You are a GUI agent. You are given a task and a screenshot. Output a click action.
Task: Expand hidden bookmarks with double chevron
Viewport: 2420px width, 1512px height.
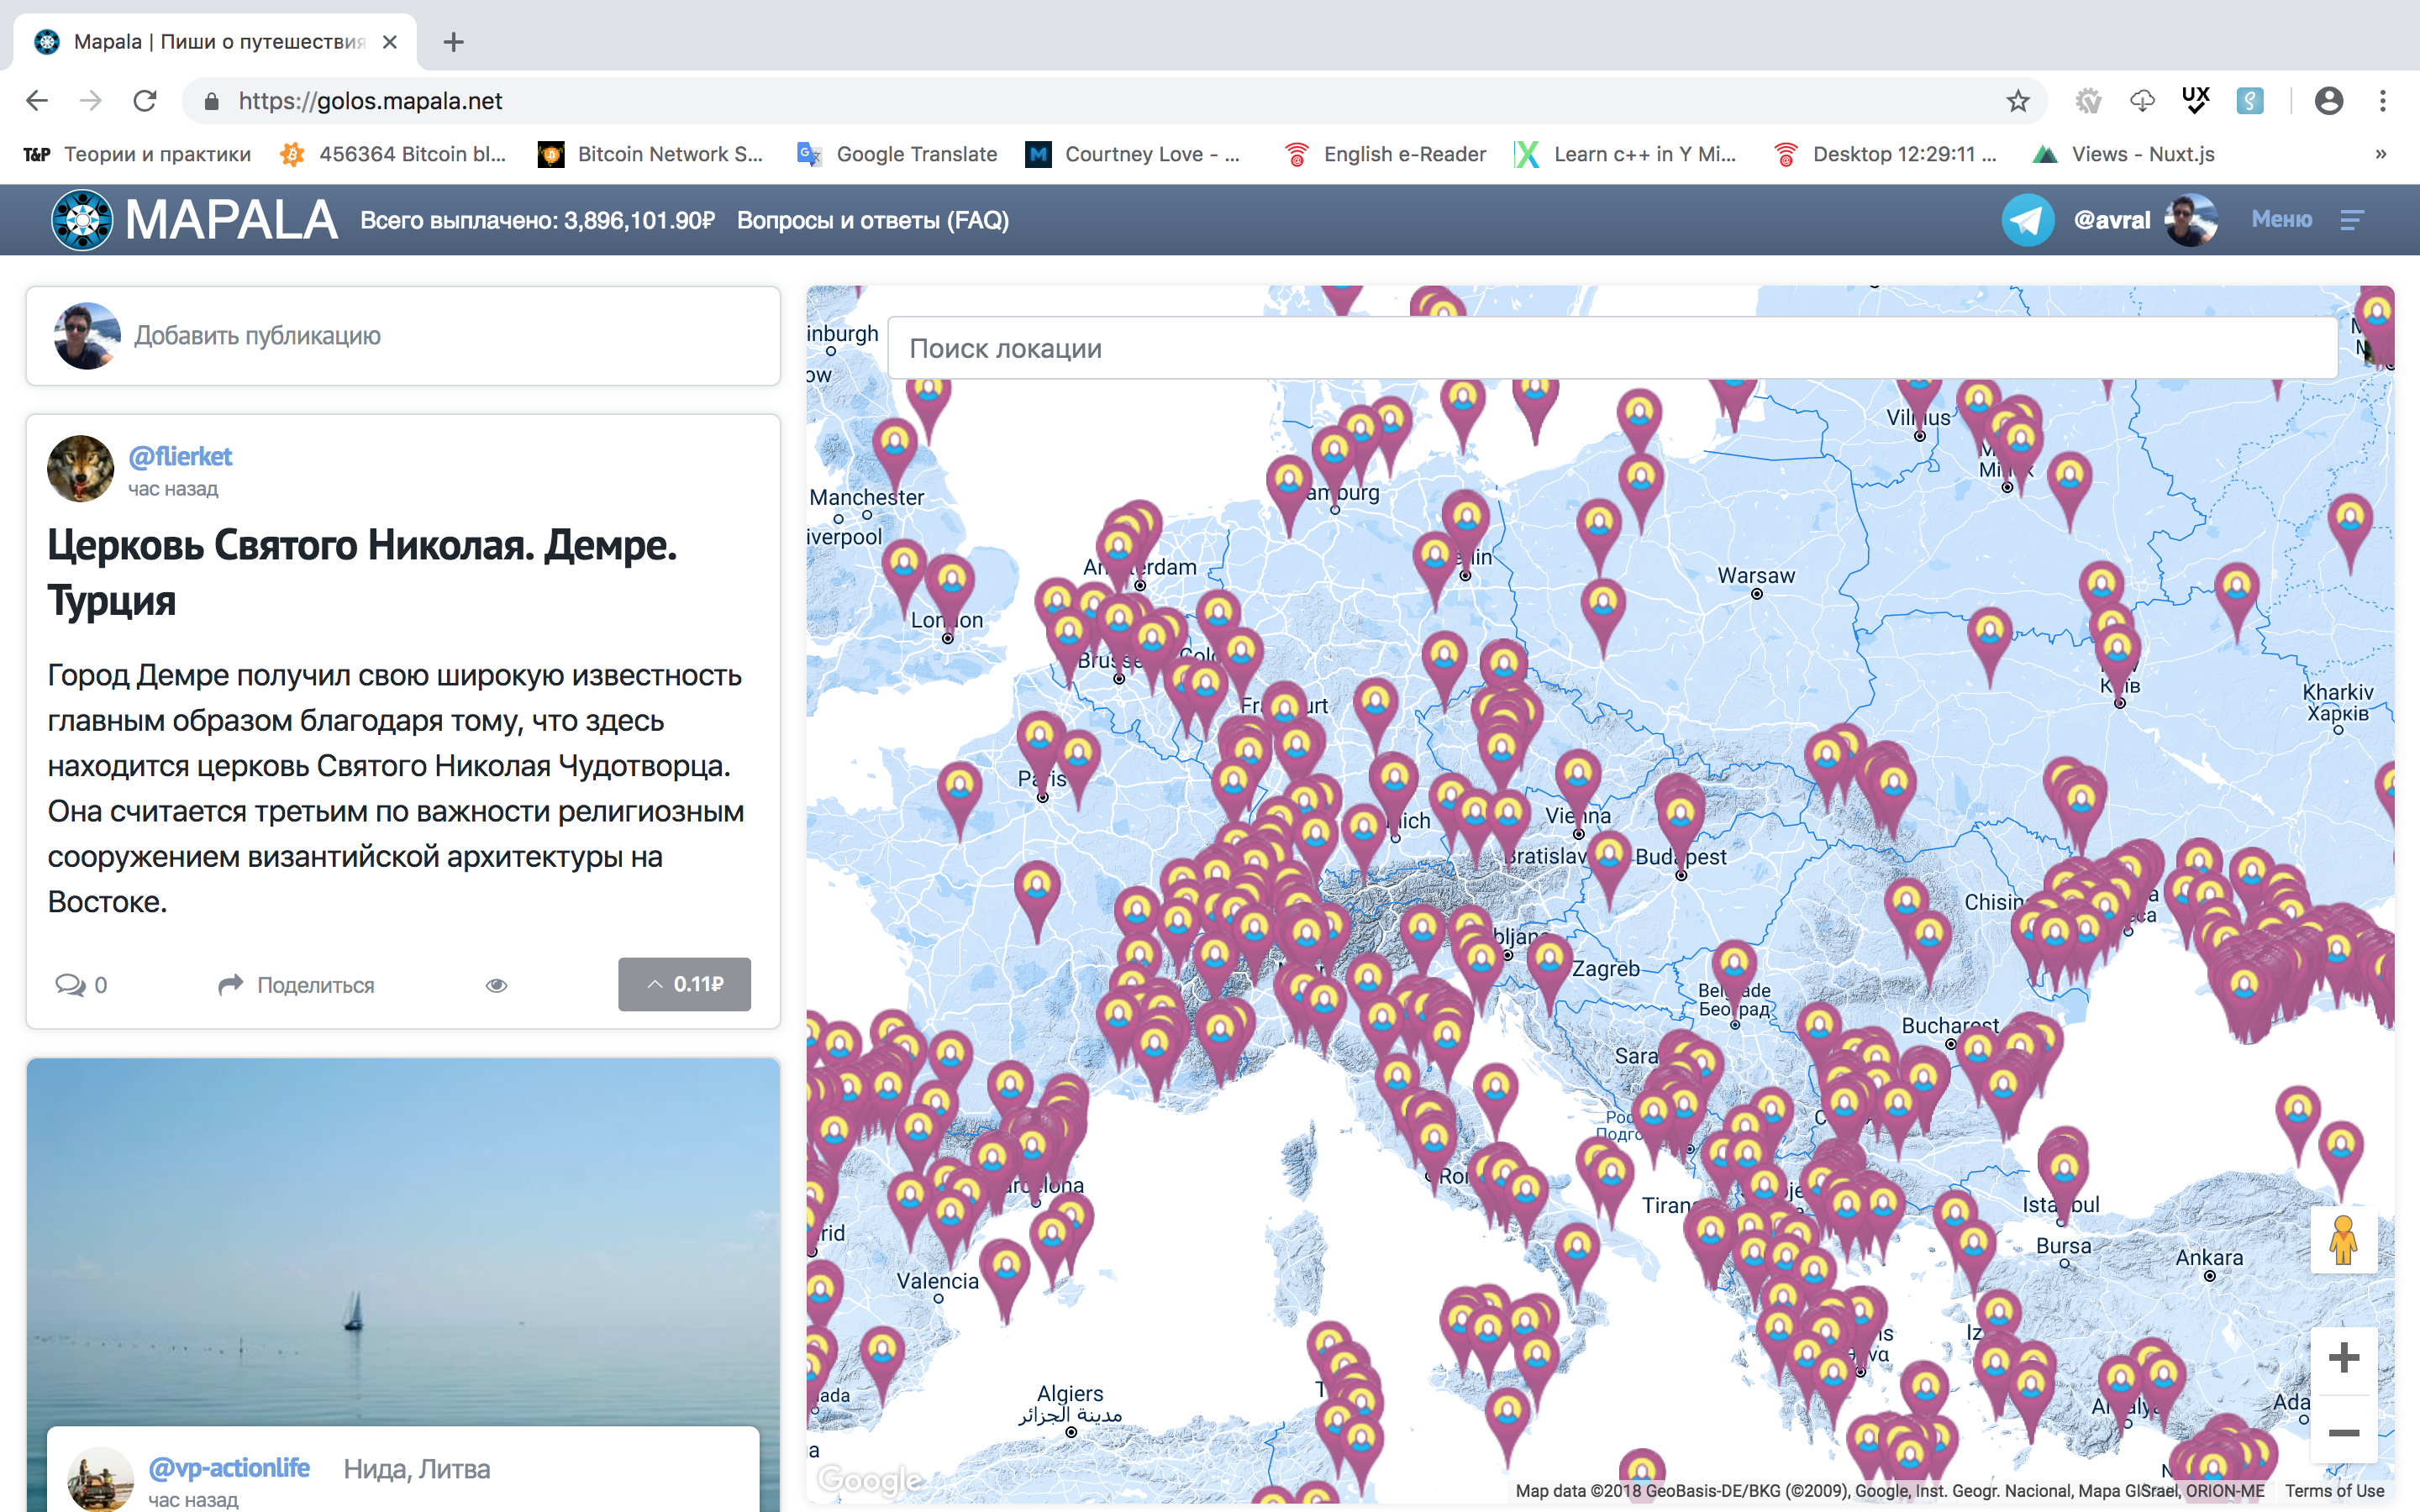click(x=2381, y=154)
